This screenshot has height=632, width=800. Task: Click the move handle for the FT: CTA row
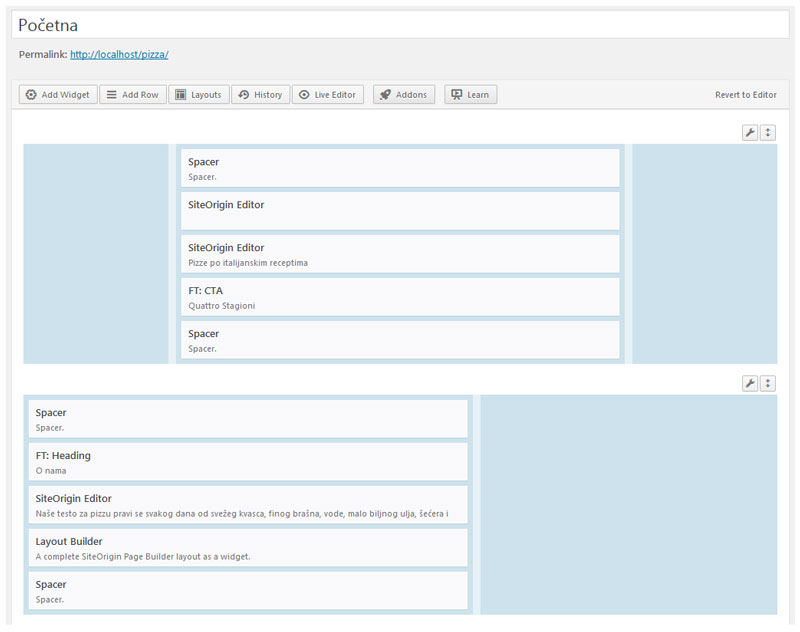pos(768,133)
